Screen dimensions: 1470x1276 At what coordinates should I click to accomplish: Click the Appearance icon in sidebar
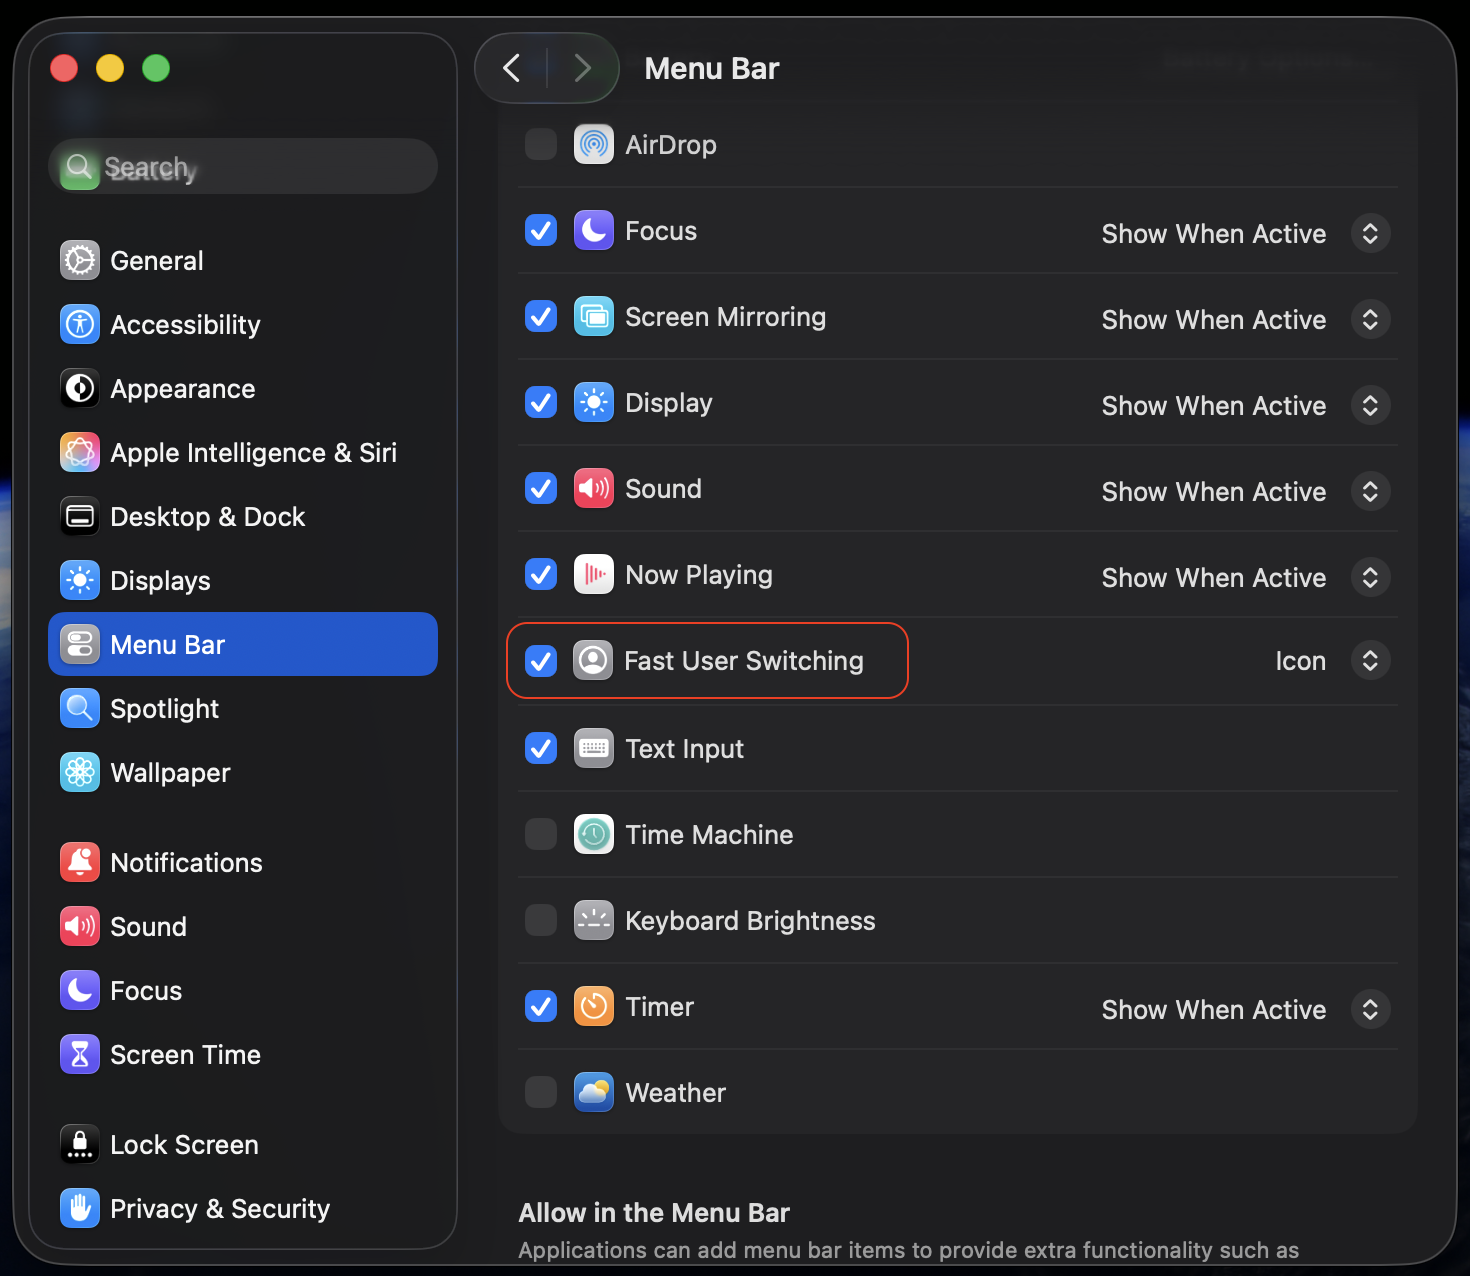pyautogui.click(x=80, y=389)
